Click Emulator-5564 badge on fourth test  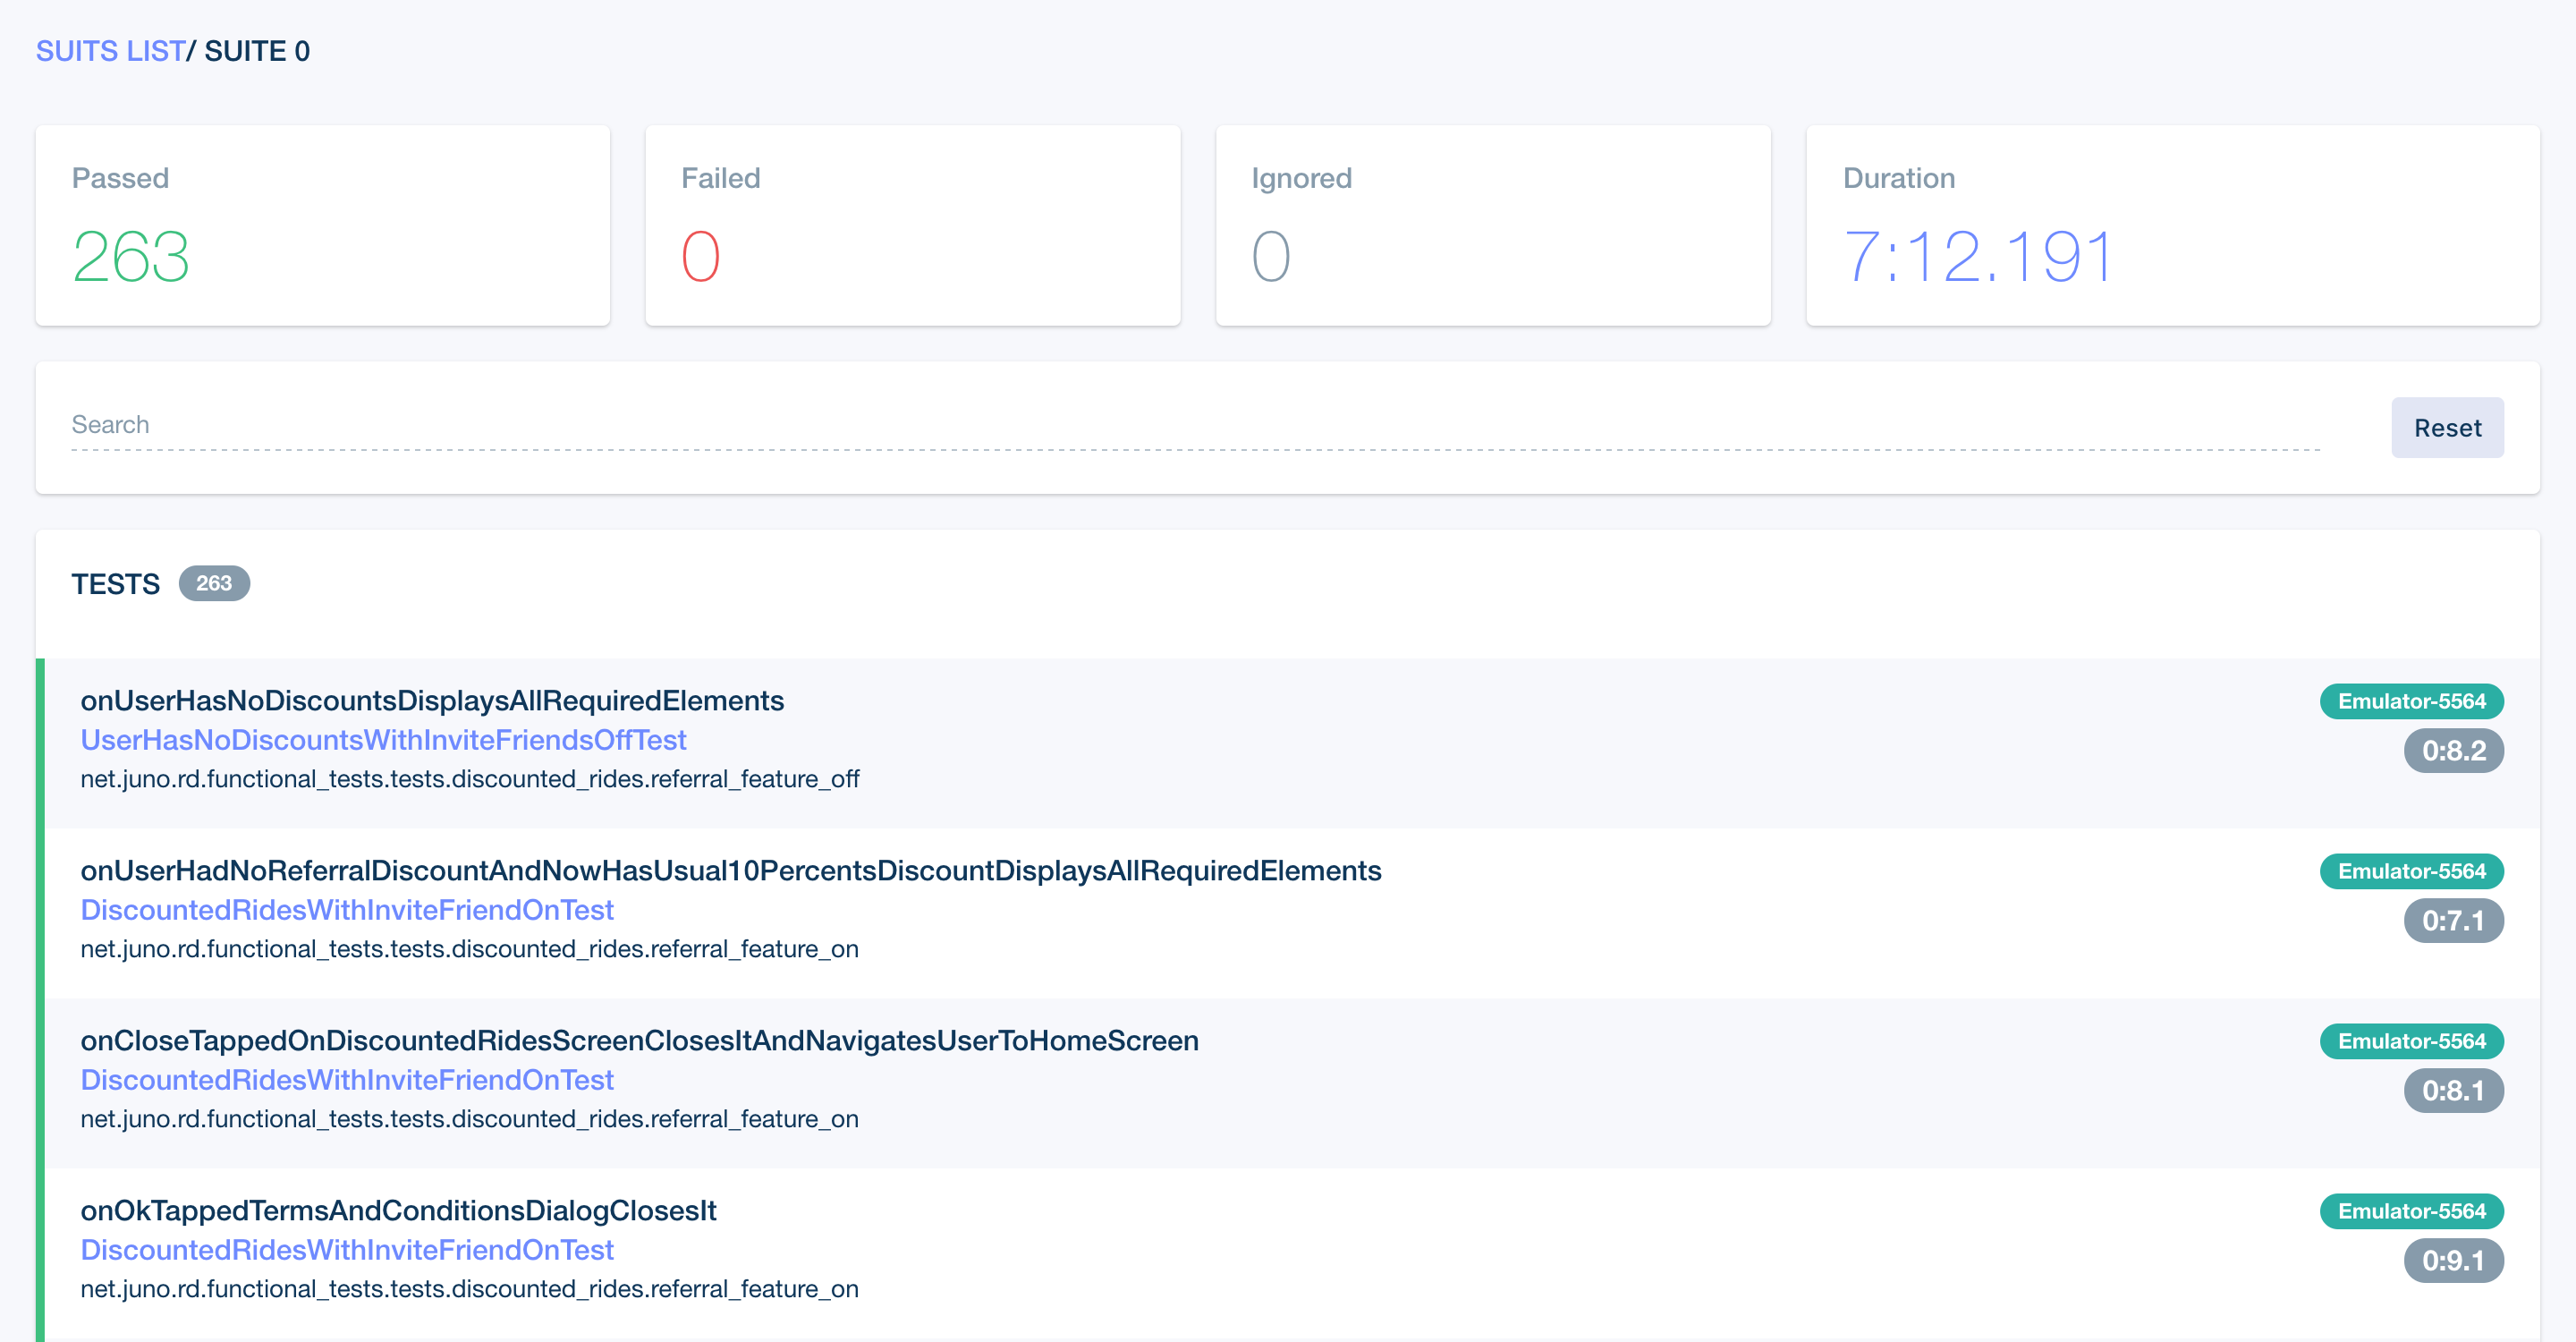[2411, 1211]
